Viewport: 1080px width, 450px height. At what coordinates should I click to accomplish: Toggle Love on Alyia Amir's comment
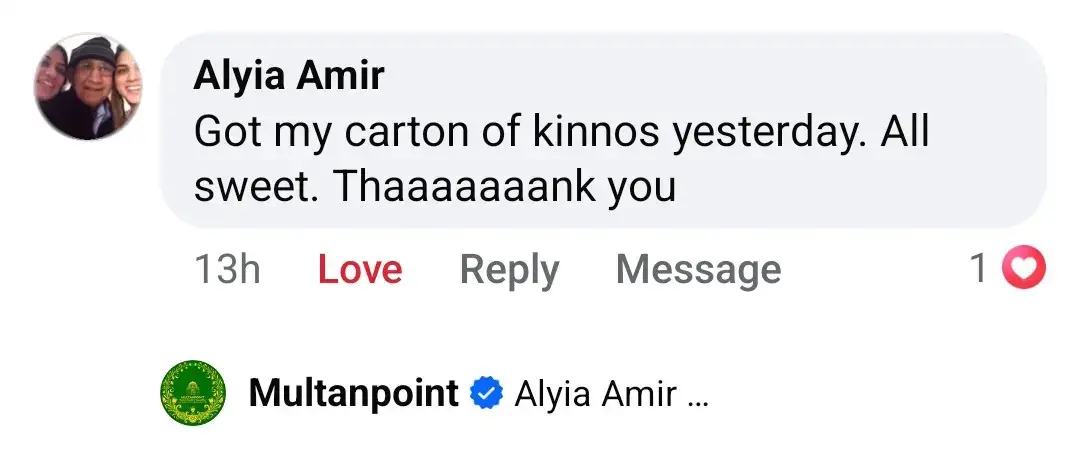pos(360,270)
